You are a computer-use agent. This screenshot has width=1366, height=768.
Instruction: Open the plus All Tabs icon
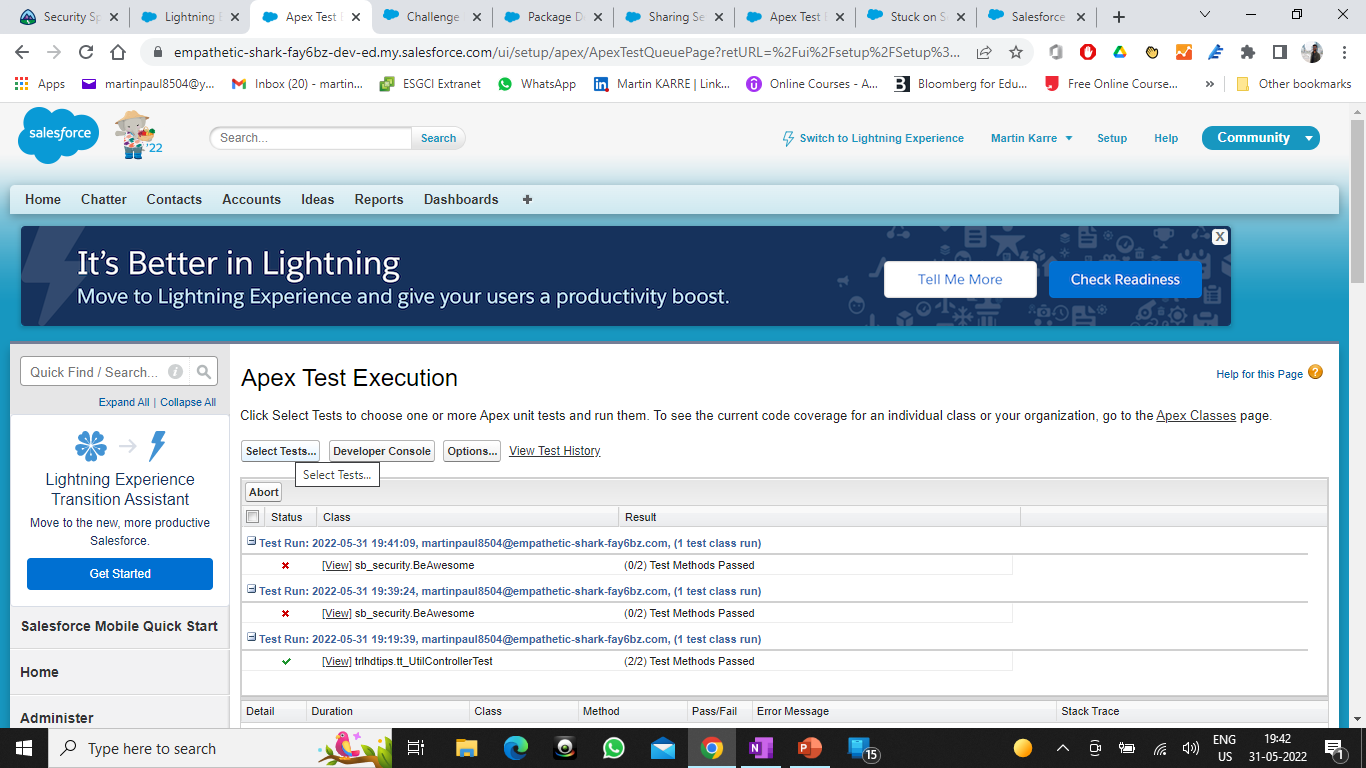(527, 200)
